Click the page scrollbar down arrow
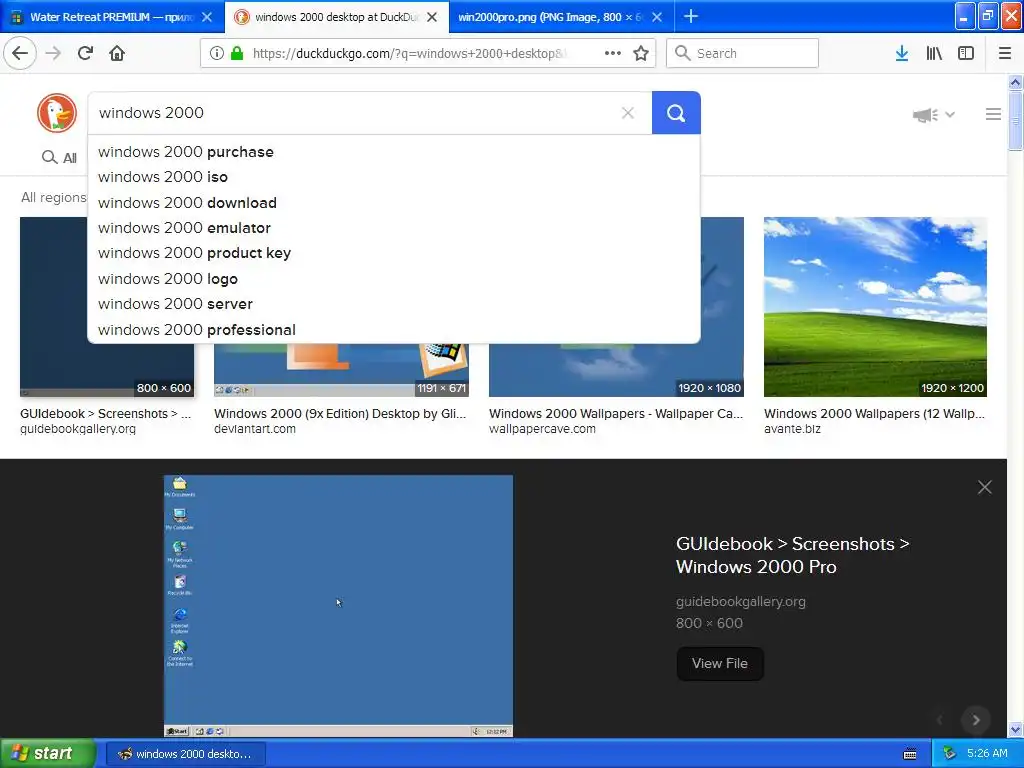This screenshot has height=768, width=1024. [1015, 729]
